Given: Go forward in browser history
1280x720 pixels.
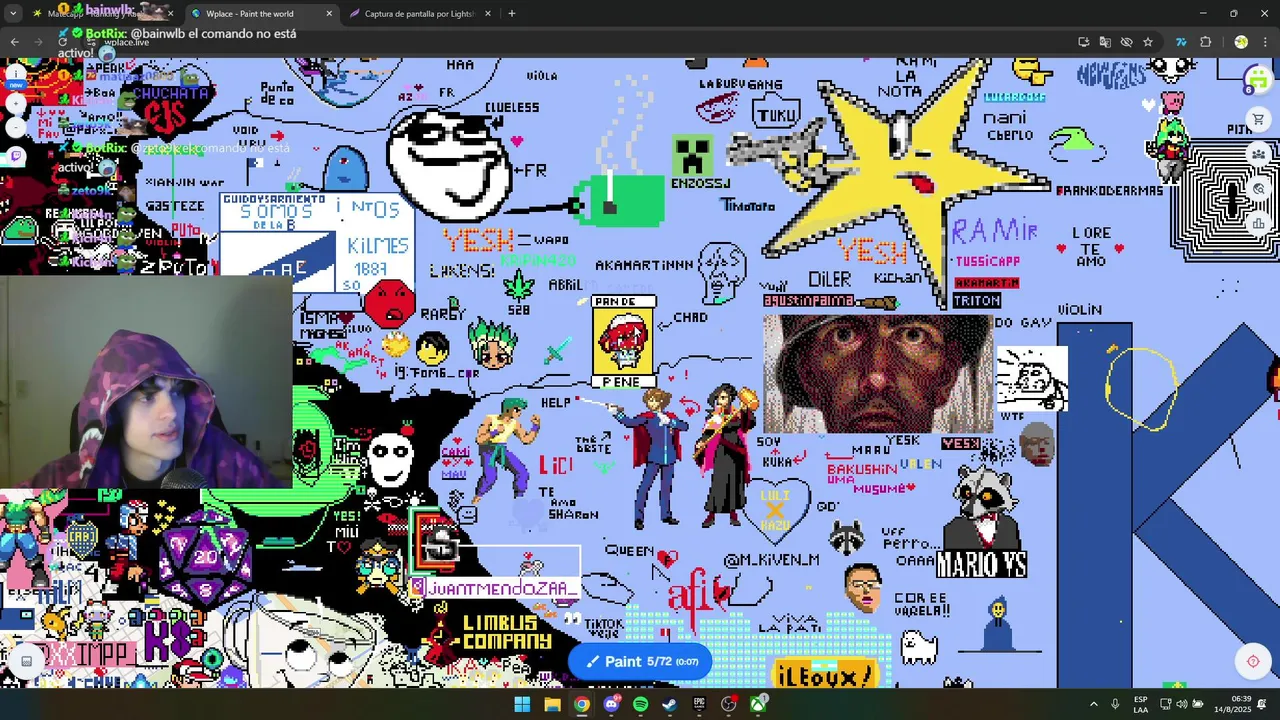Looking at the screenshot, I should tap(40, 42).
